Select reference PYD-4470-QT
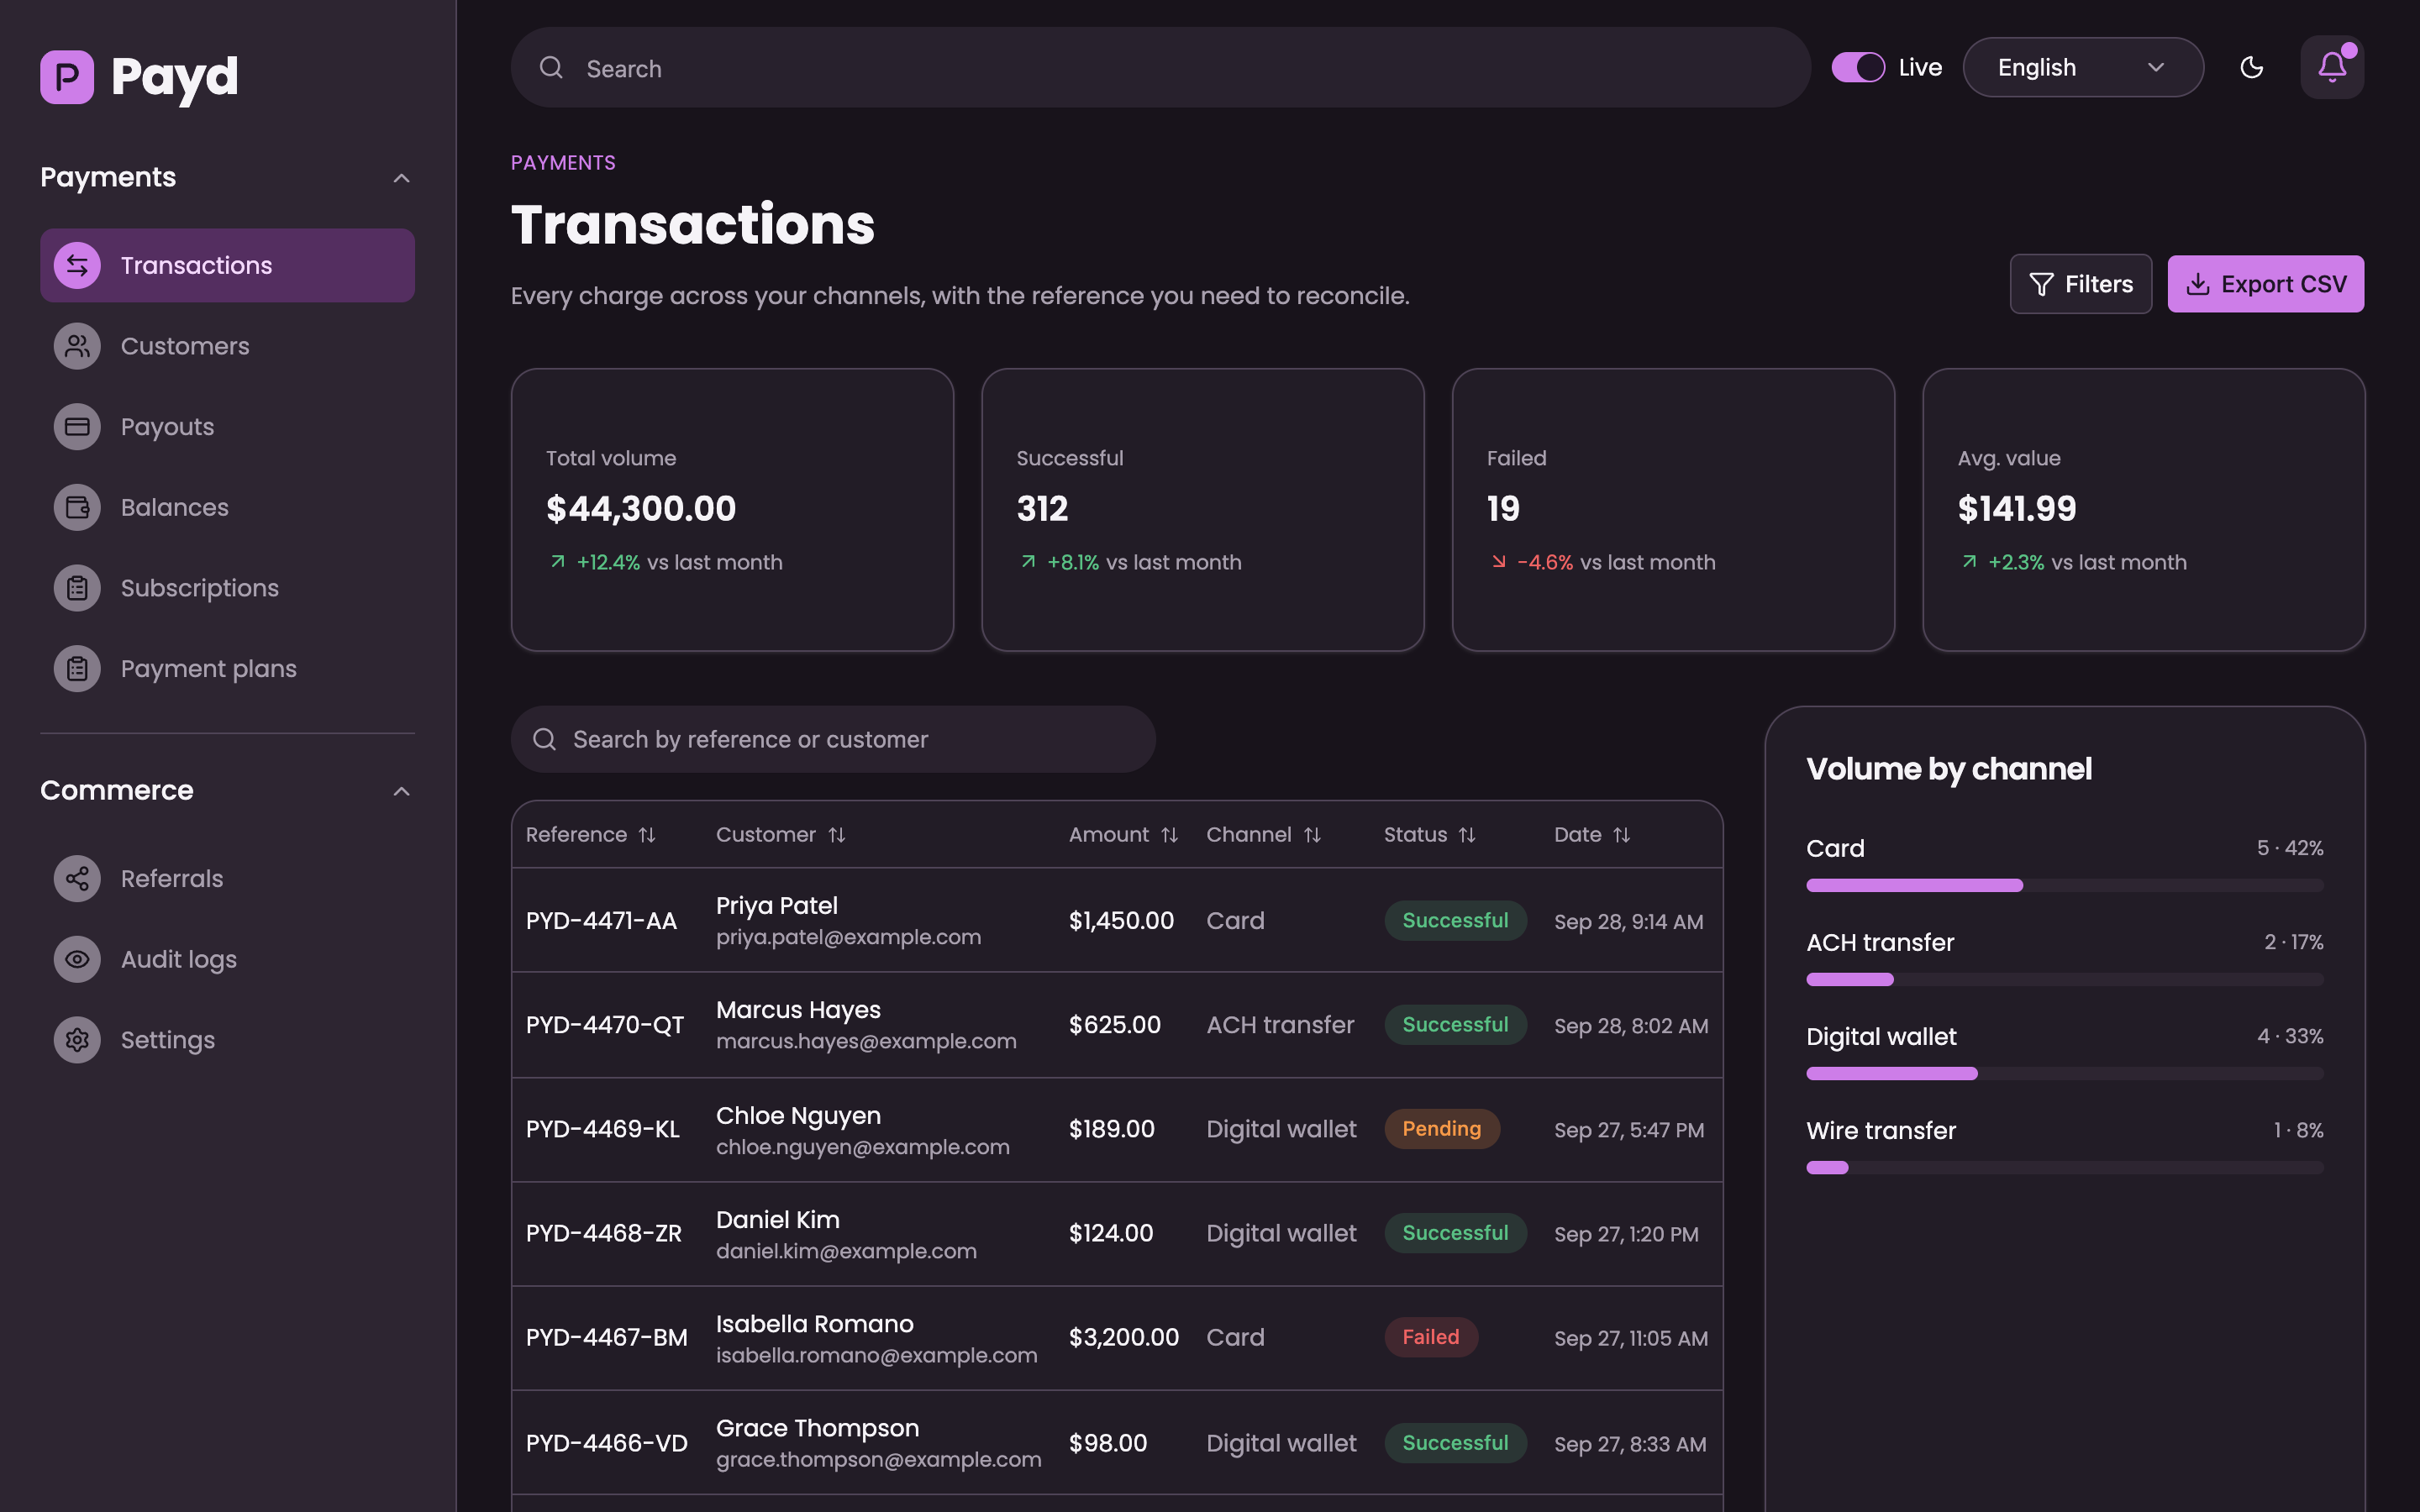 [x=605, y=1025]
